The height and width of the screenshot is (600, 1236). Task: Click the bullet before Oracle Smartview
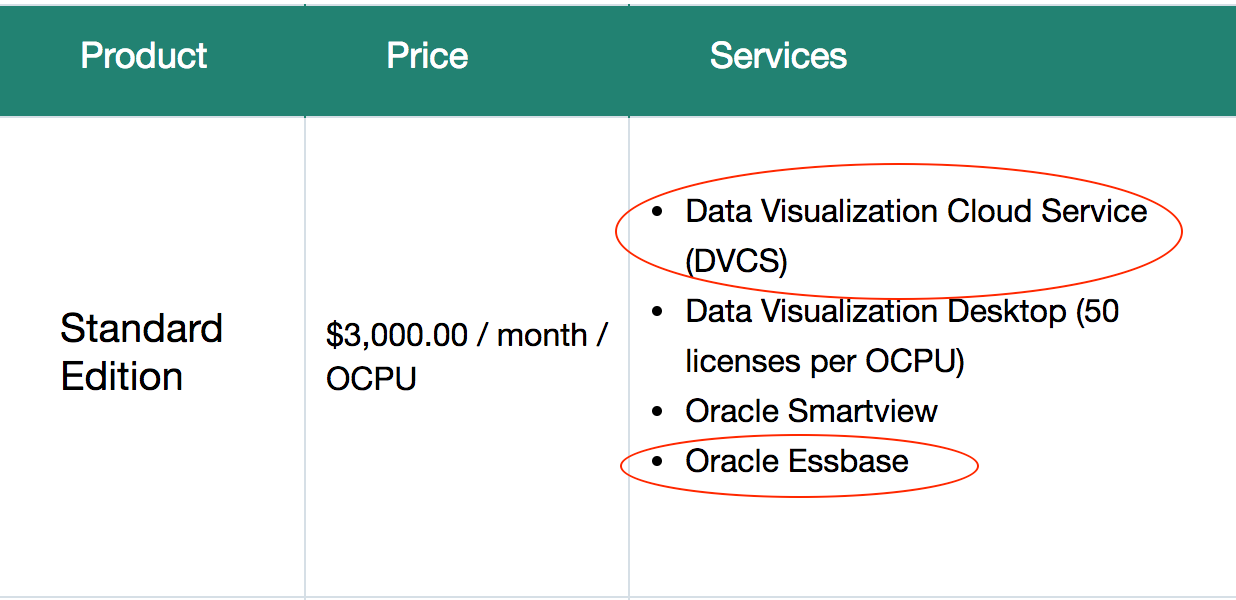pyautogui.click(x=657, y=412)
